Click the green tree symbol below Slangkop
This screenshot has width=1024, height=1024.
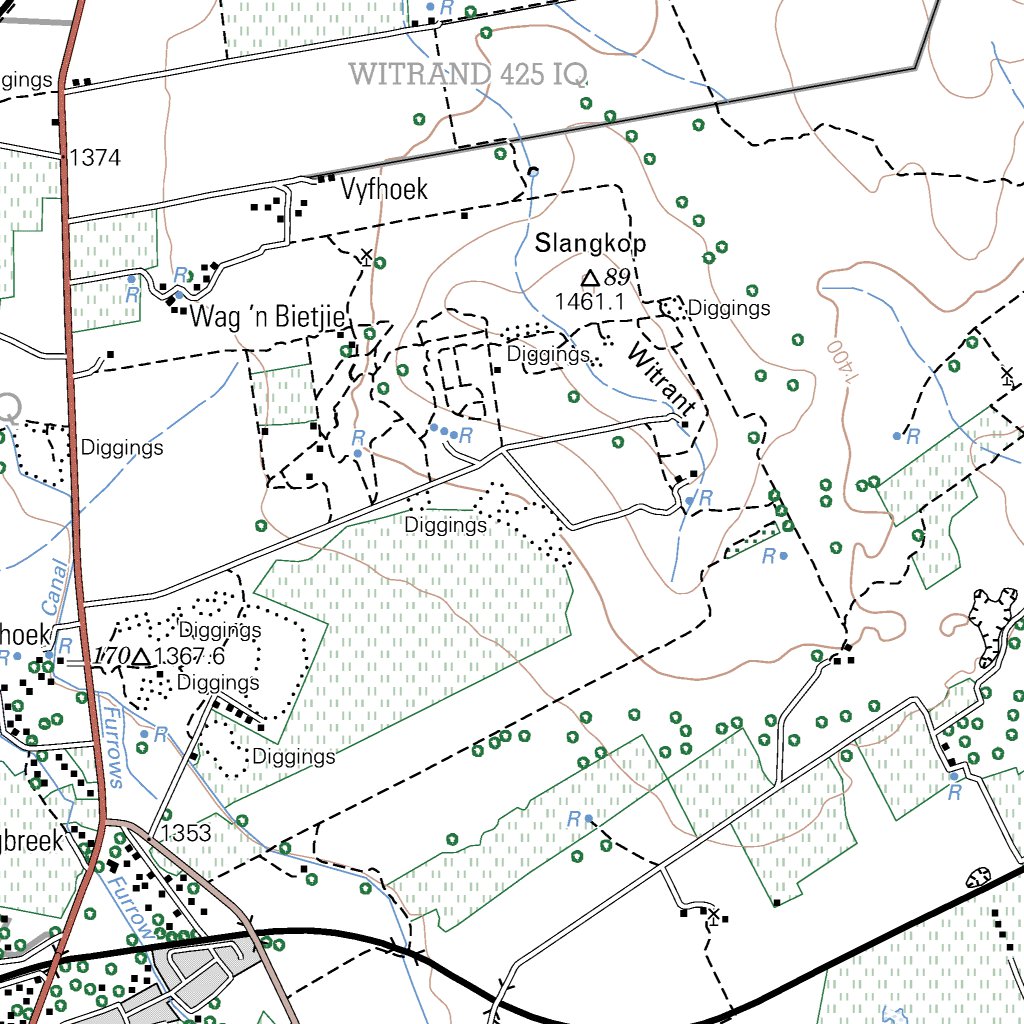point(573,394)
